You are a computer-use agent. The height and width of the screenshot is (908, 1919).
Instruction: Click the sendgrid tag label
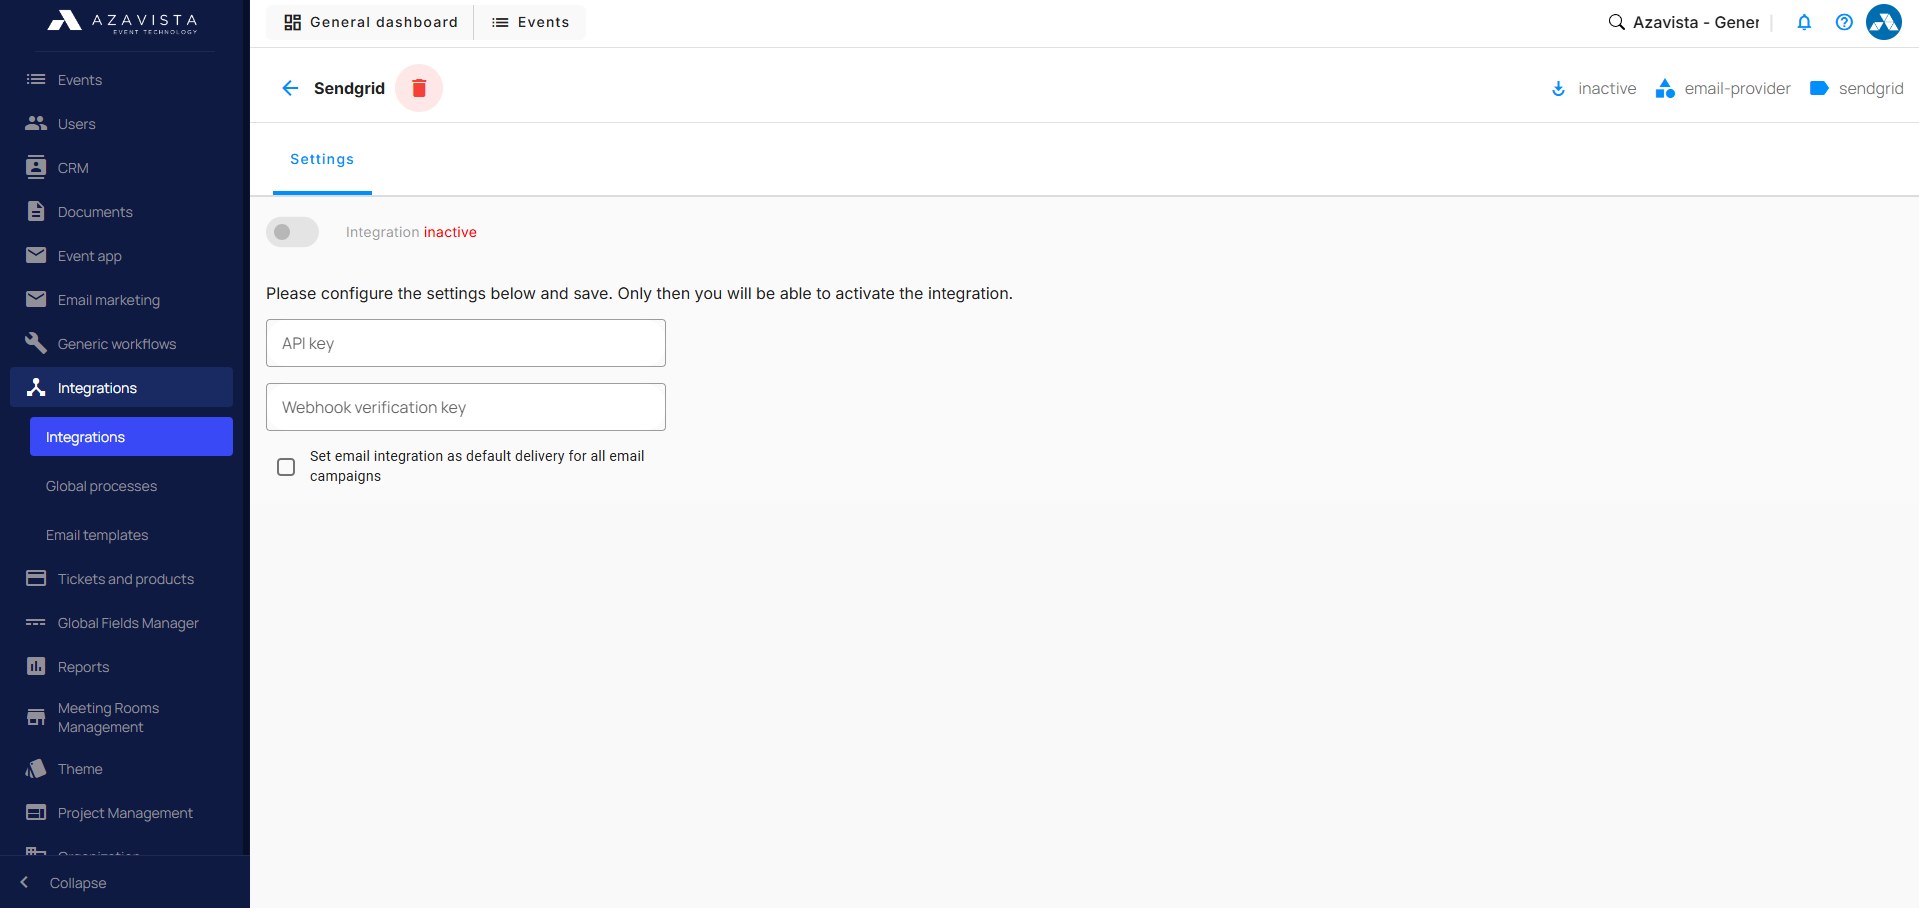coord(1871,88)
